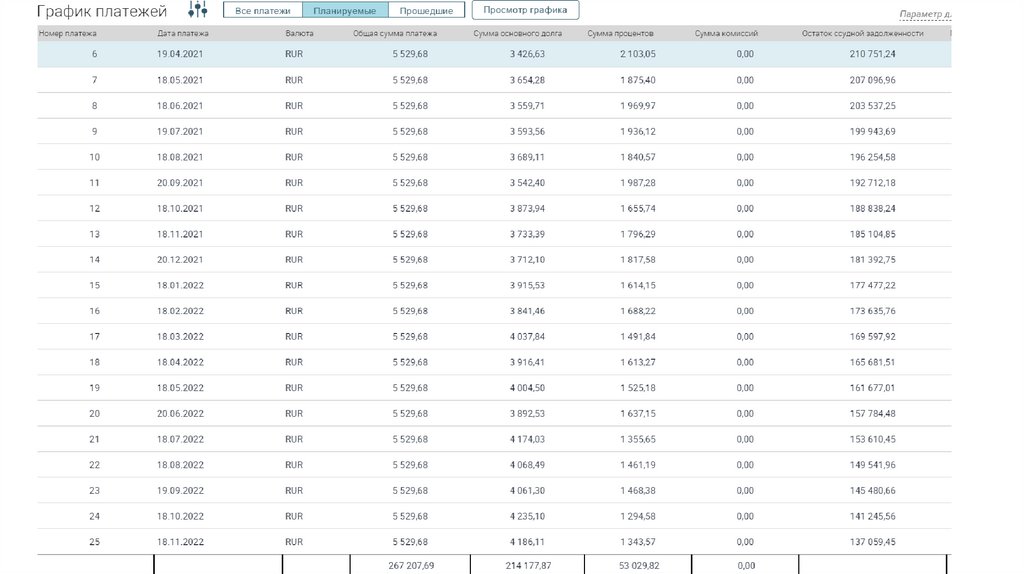Click the 'Сумма основного долга' column header
1024x574 pixels.
coord(517,33)
